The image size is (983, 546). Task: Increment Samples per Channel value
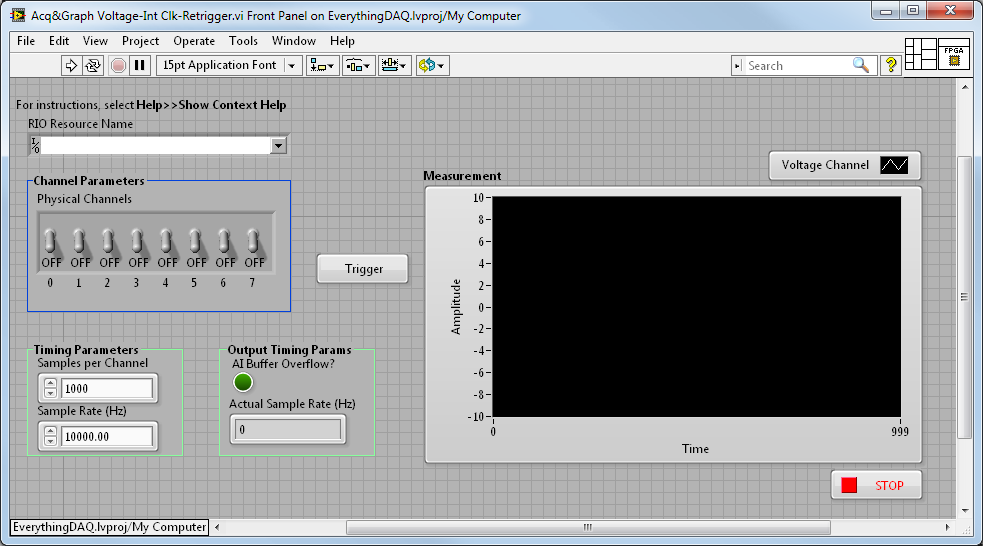[51, 383]
